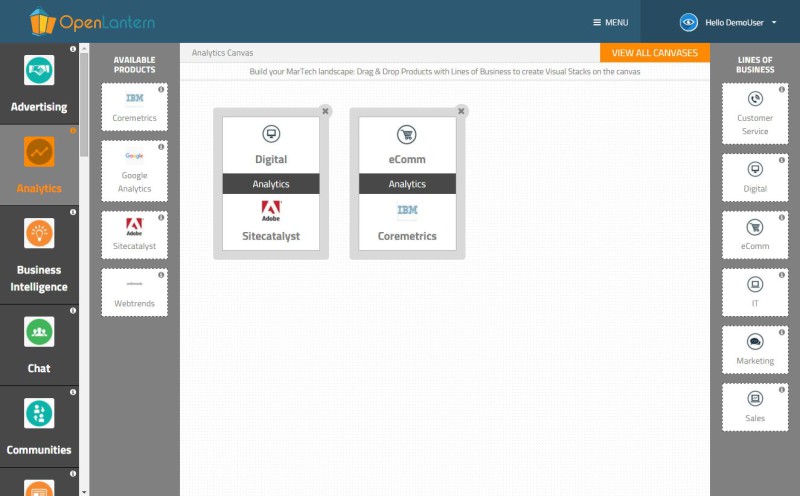Show info for Advertising category
Viewport: 800px width, 496px height.
pos(73,49)
